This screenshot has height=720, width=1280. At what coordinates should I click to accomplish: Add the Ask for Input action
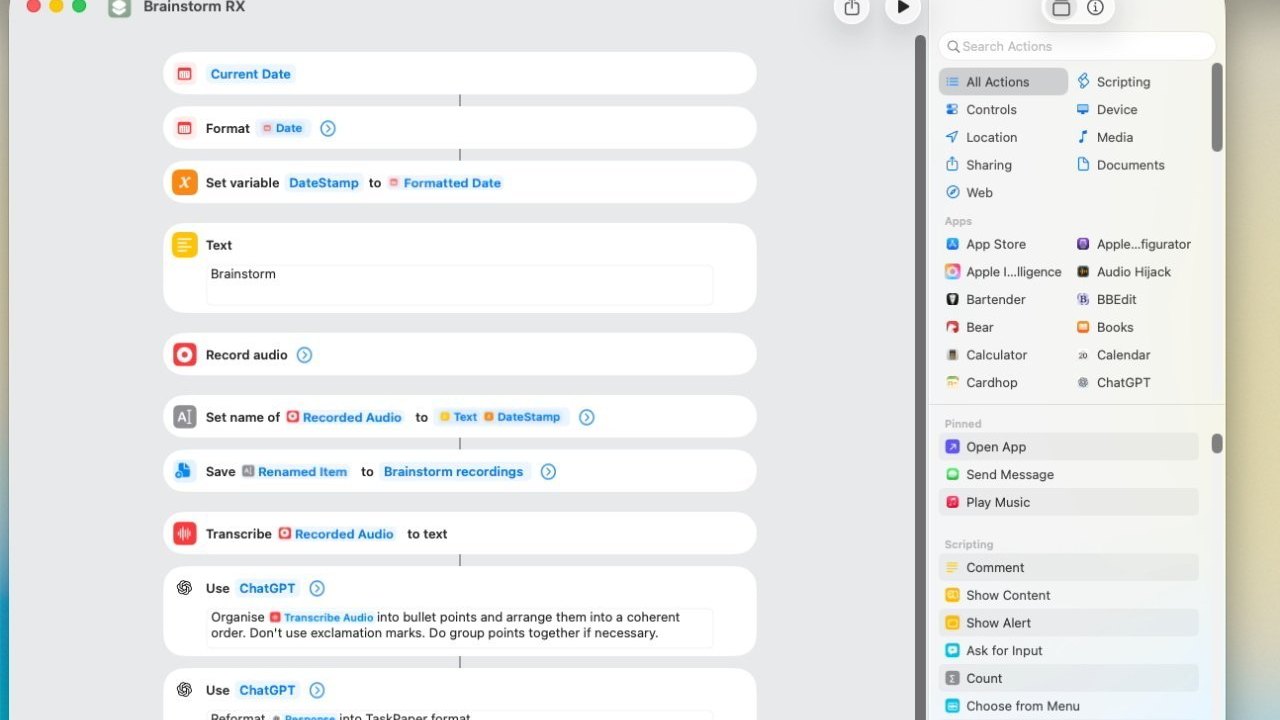(1068, 651)
